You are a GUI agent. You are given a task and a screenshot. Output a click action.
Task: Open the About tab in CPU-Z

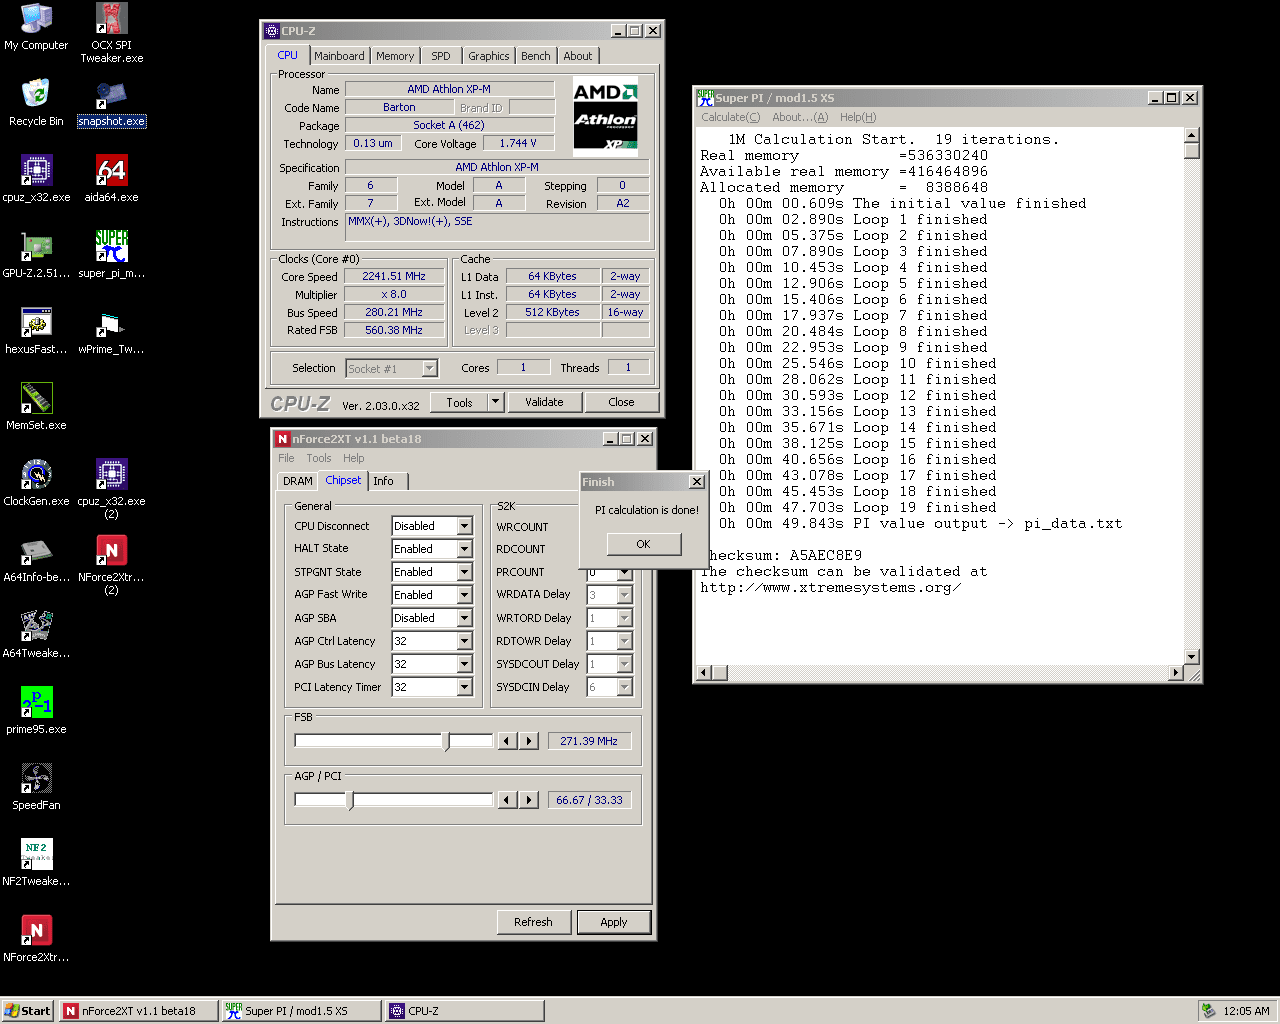coord(577,56)
